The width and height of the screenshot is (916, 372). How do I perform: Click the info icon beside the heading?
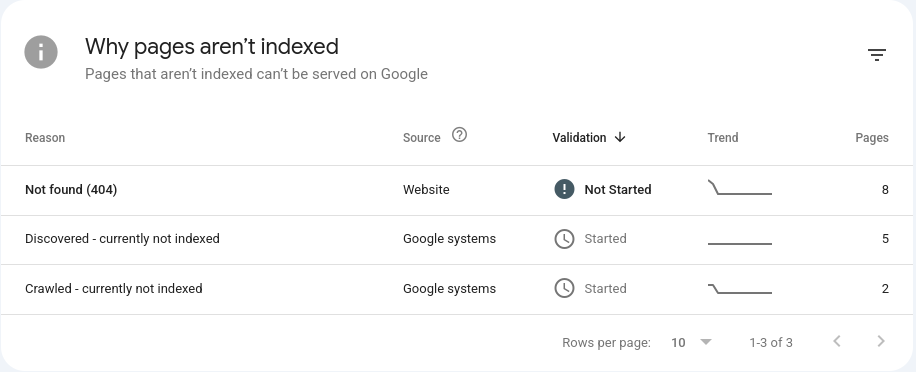(41, 52)
